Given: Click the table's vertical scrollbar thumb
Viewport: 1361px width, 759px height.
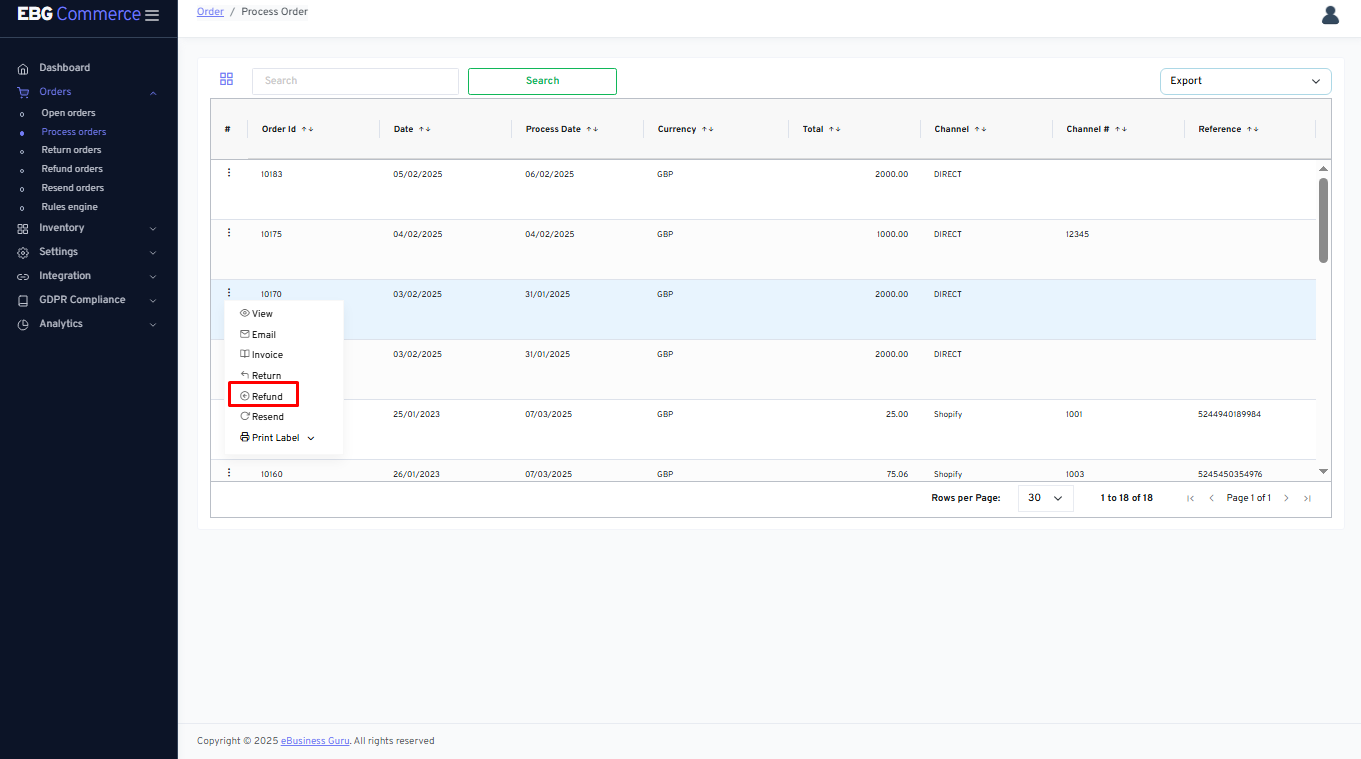Looking at the screenshot, I should pos(1323,220).
